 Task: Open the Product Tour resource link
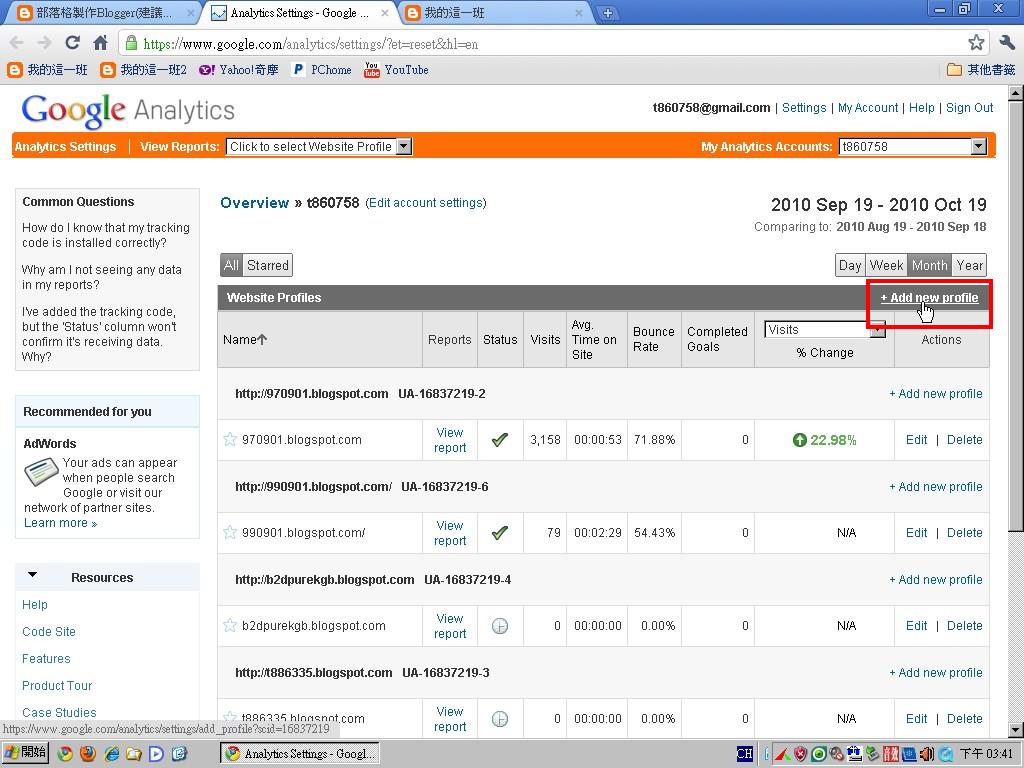tap(57, 686)
